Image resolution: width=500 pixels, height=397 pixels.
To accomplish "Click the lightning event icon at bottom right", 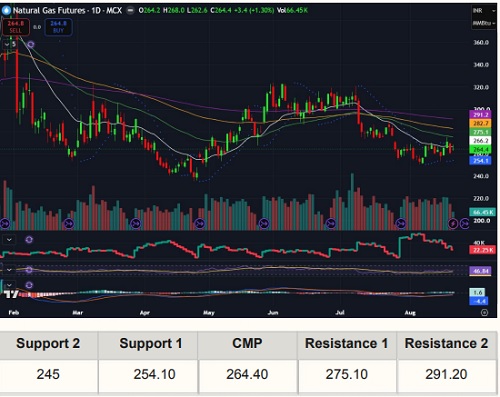I will point(453,223).
